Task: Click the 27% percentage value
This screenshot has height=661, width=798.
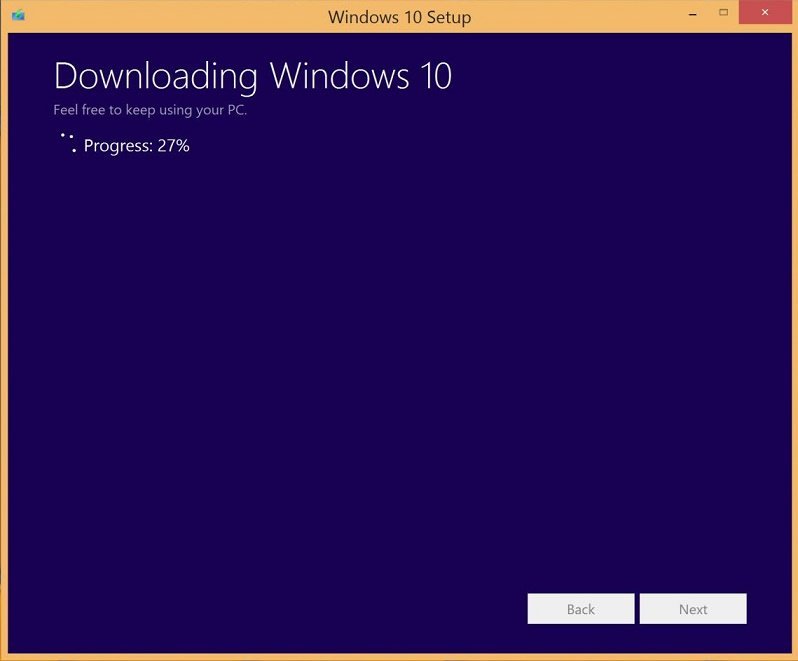Action: click(173, 146)
